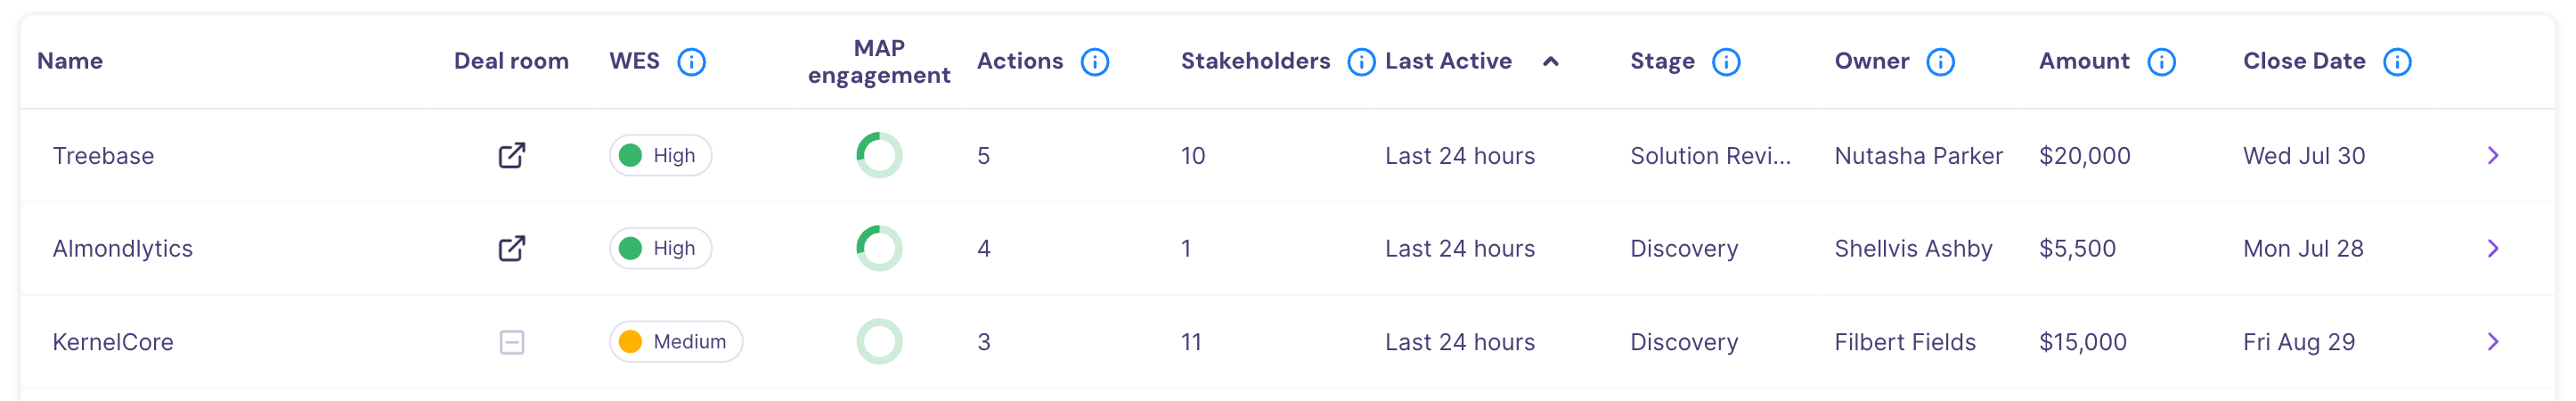The width and height of the screenshot is (2576, 401).
Task: Click the WES info icon
Action: (x=691, y=62)
